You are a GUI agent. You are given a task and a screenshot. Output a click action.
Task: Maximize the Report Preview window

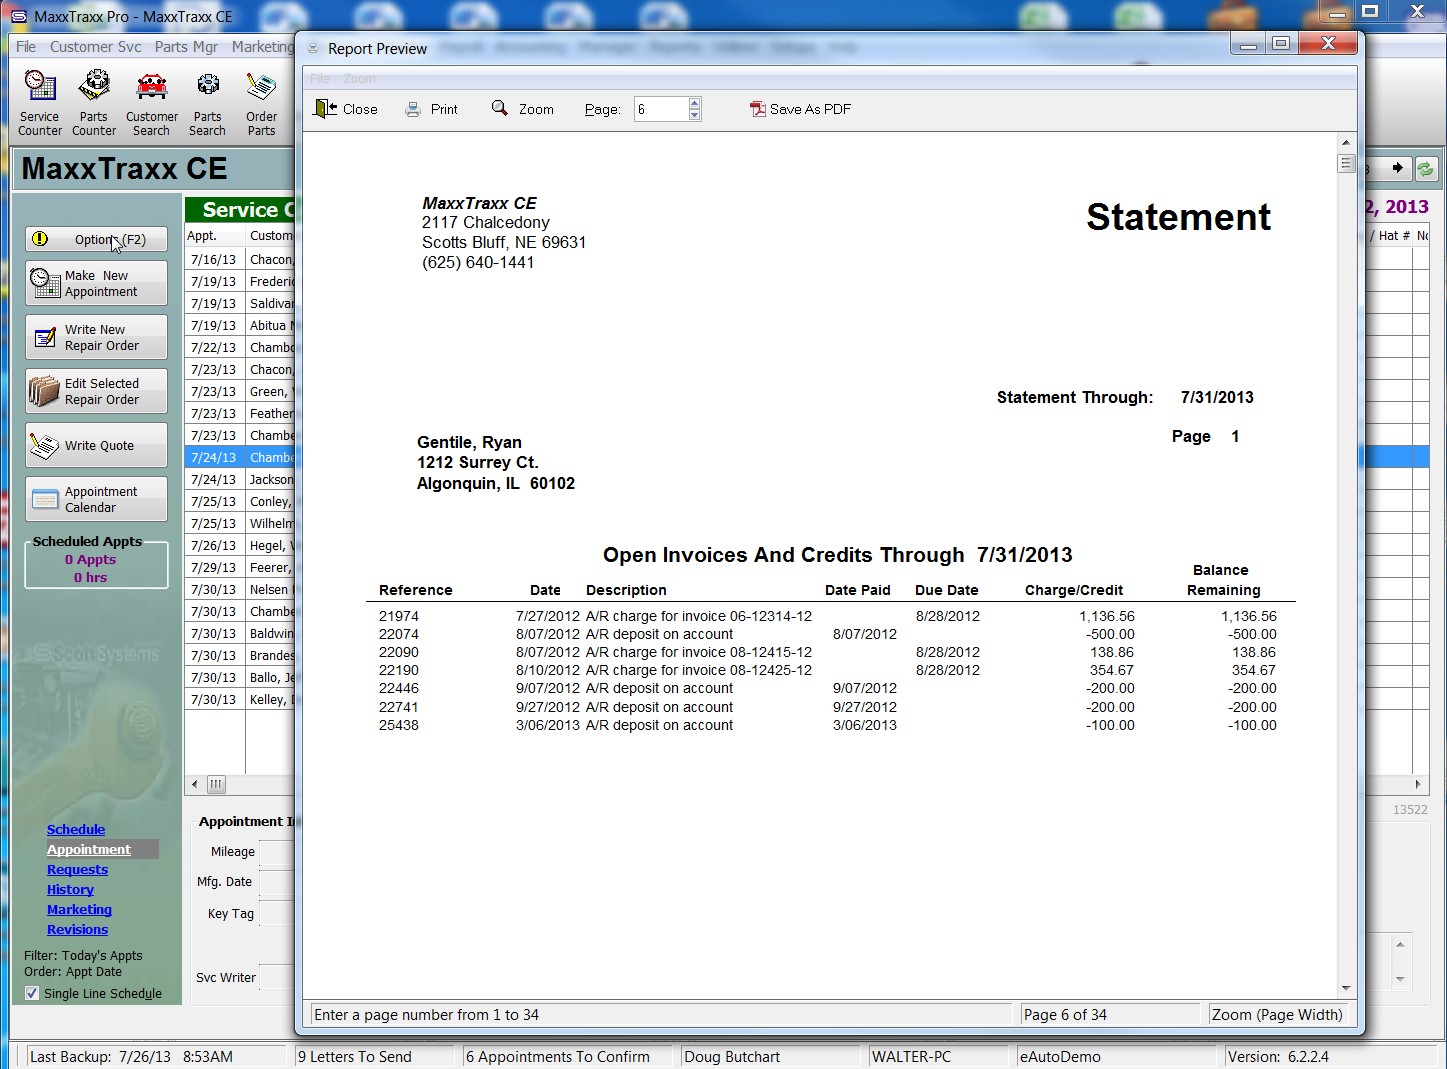point(1280,43)
